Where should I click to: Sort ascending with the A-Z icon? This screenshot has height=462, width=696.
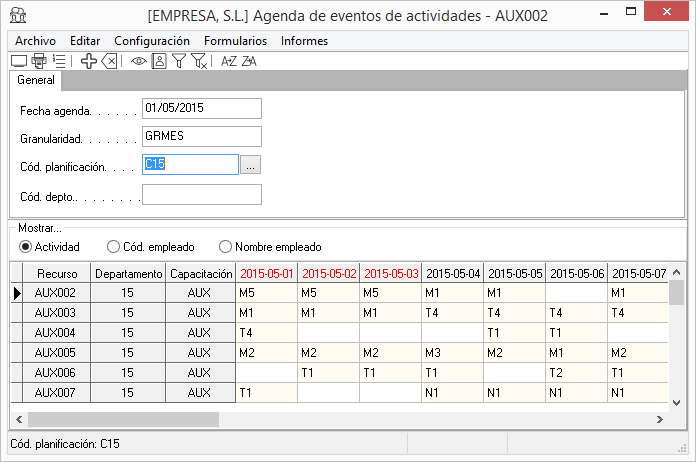pos(228,61)
